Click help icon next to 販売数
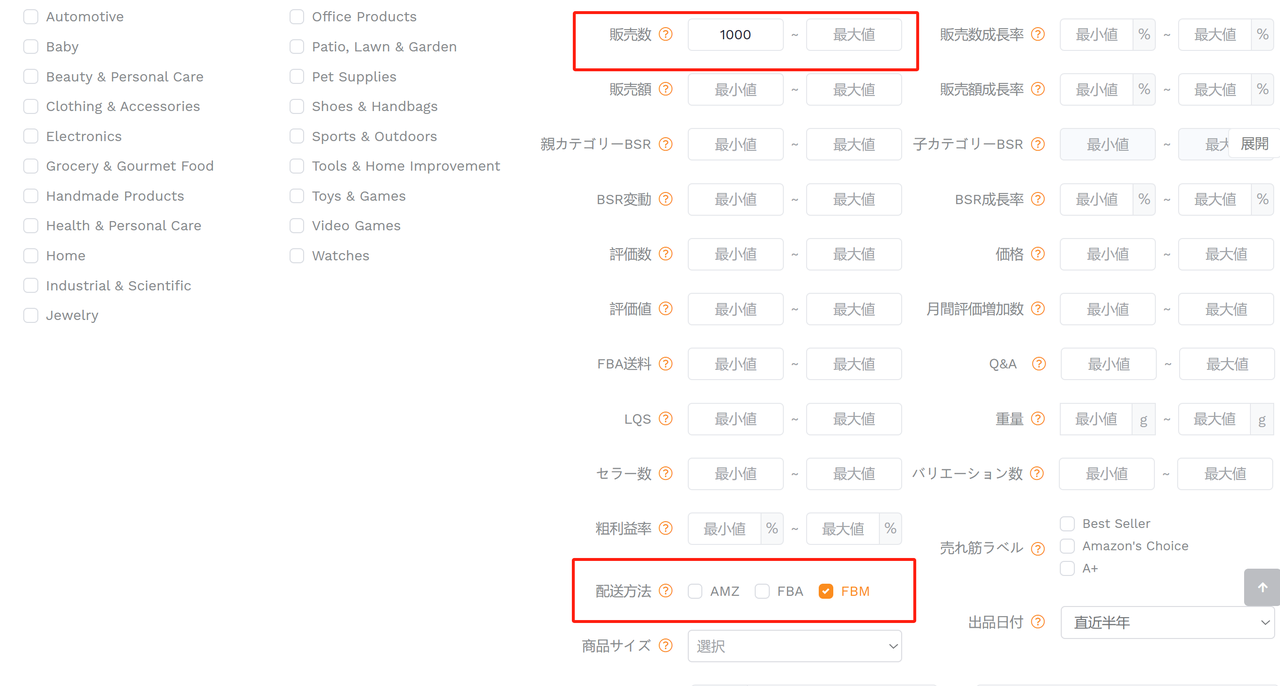The height and width of the screenshot is (686, 1280). pyautogui.click(x=666, y=34)
